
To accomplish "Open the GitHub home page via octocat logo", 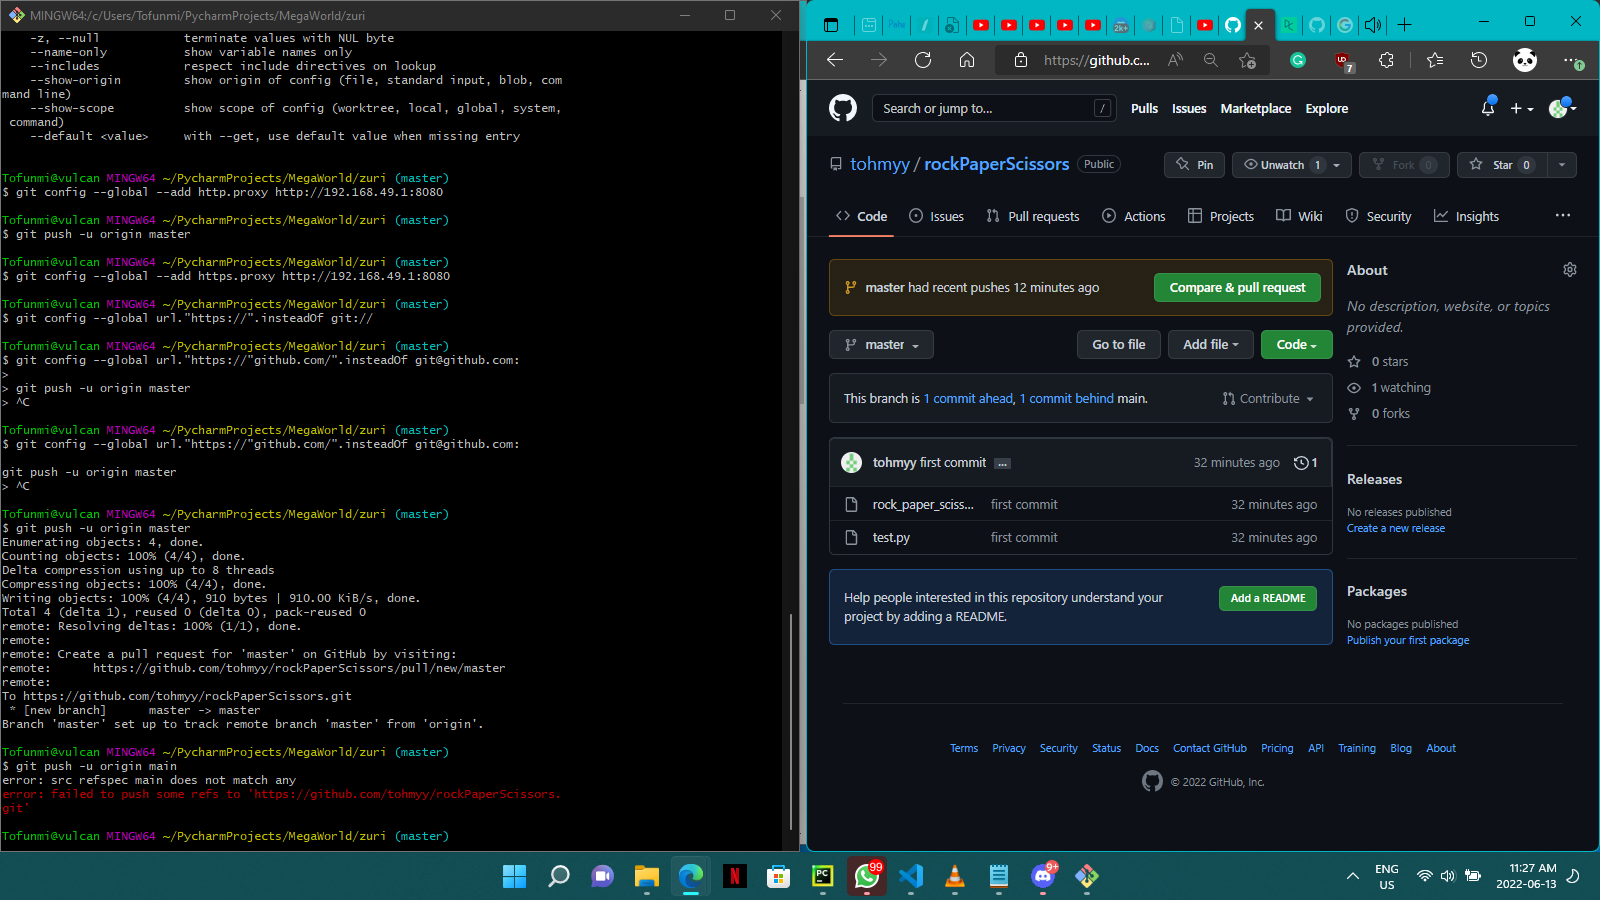I will [843, 108].
